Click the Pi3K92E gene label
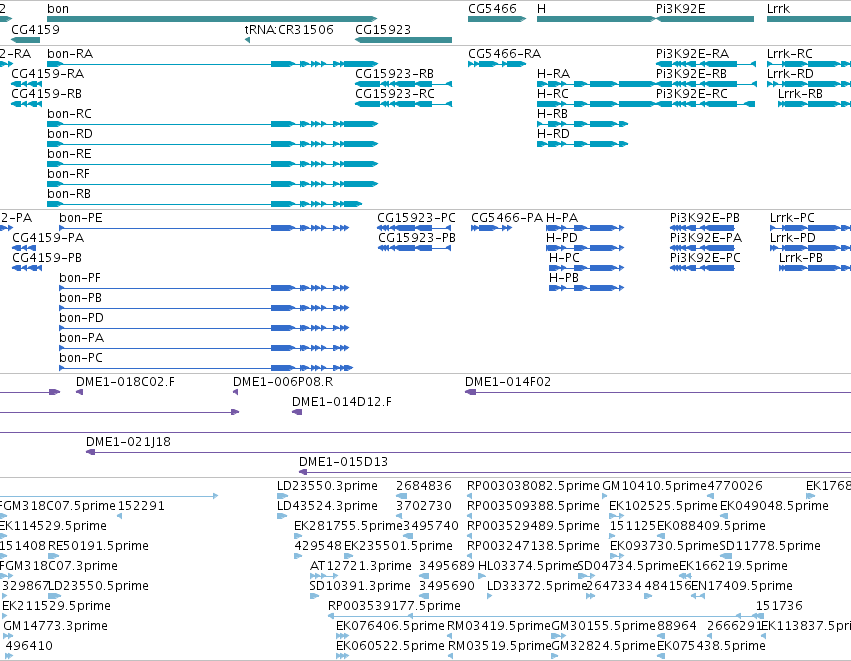This screenshot has height=661, width=851. pos(681,9)
